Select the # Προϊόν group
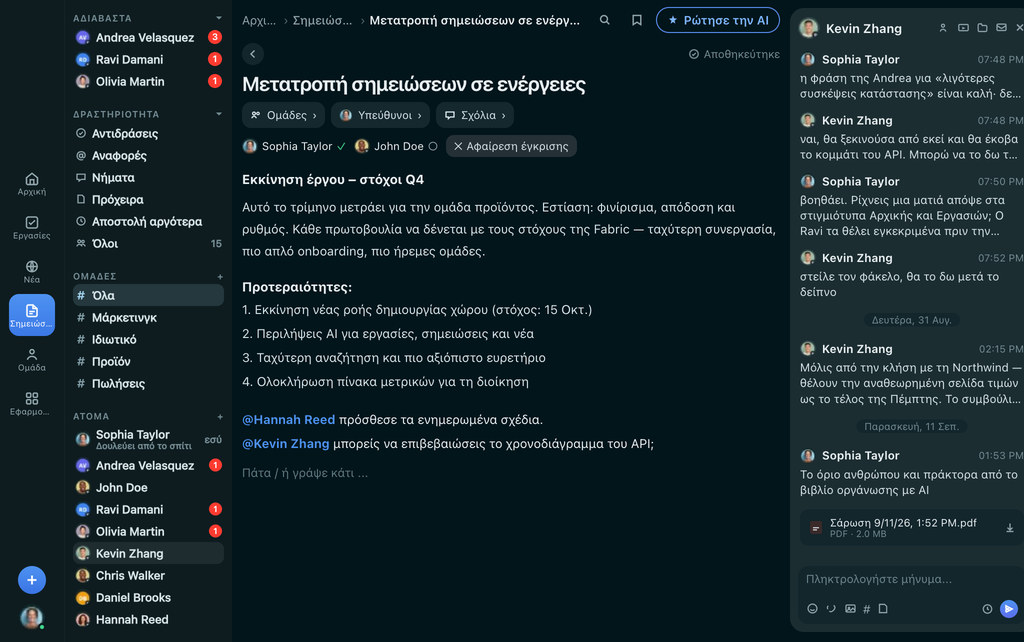This screenshot has width=1024, height=642. pyautogui.click(x=148, y=361)
